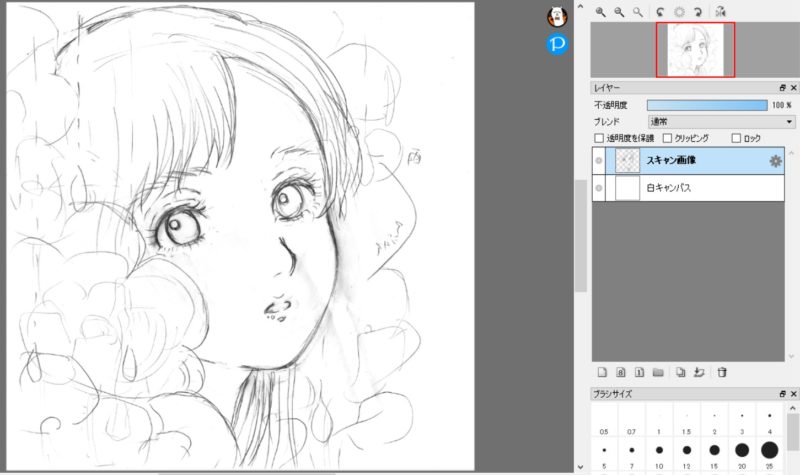This screenshot has height=475, width=800.
Task: Close the ブラシサイズ panel
Action: (x=793, y=394)
